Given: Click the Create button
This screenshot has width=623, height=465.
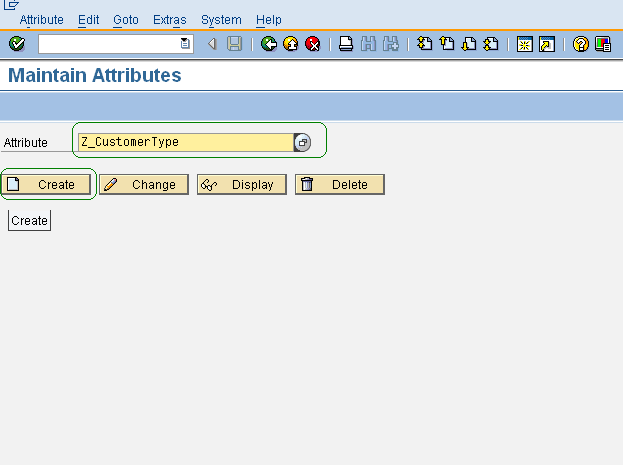Looking at the screenshot, I should coord(46,184).
